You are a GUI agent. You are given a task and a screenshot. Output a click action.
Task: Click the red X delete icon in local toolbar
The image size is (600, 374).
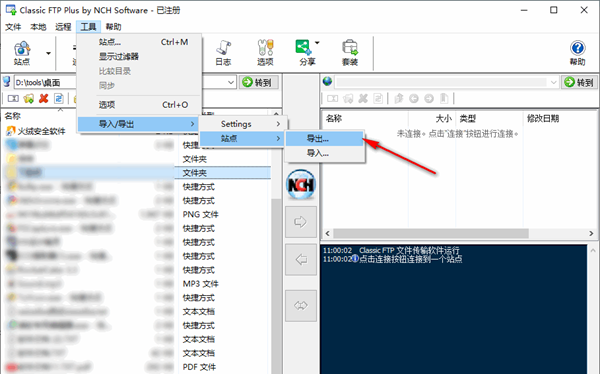coord(44,99)
